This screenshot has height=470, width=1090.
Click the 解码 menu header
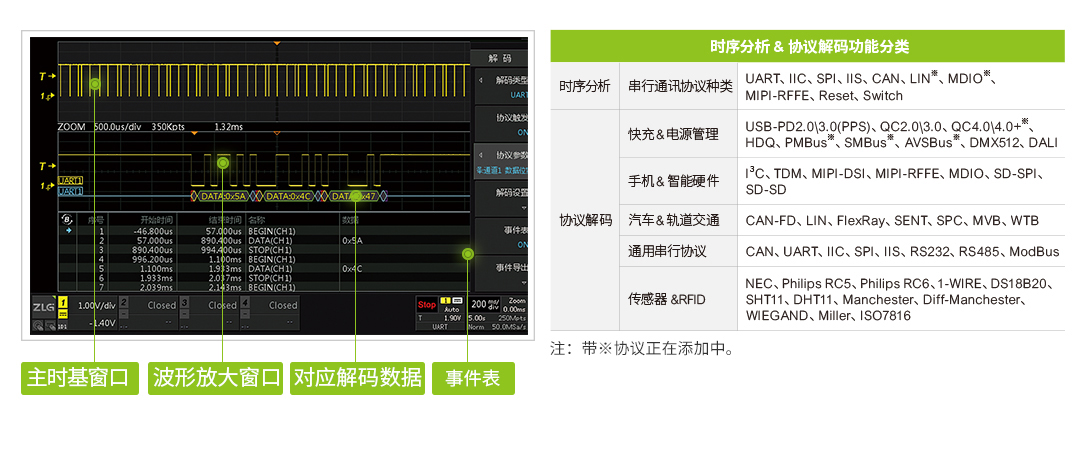[x=499, y=58]
